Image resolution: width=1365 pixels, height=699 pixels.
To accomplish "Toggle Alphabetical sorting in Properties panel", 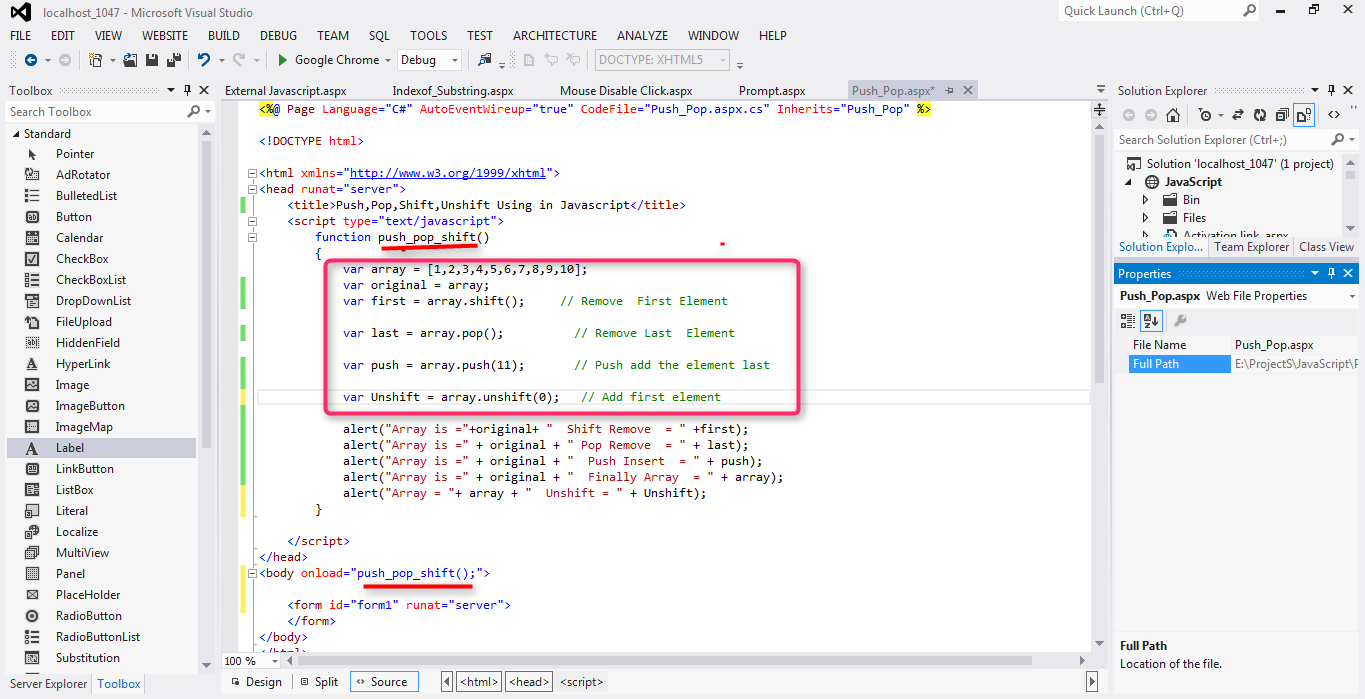I will pos(1151,321).
